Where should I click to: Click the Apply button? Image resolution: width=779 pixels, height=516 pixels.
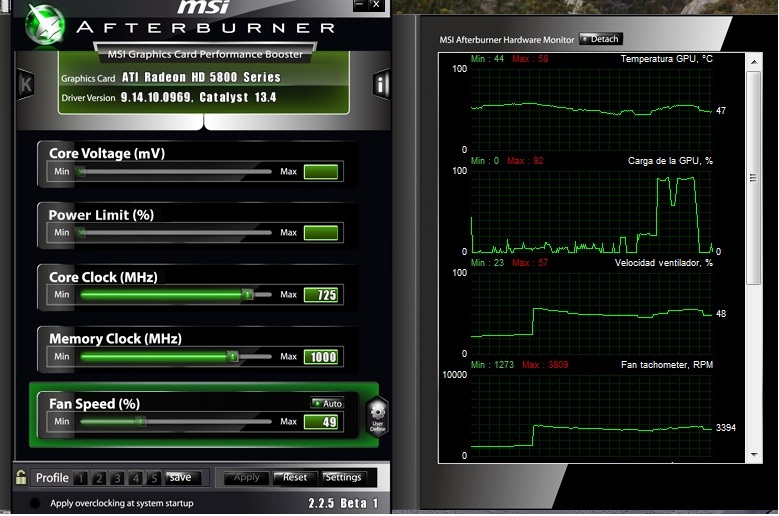[x=246, y=477]
